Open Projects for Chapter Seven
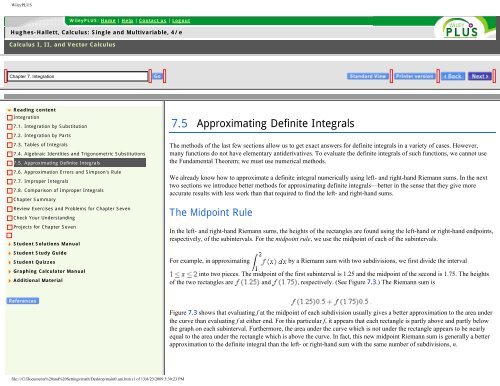Screen dimensions: 500x386 (x=45, y=227)
